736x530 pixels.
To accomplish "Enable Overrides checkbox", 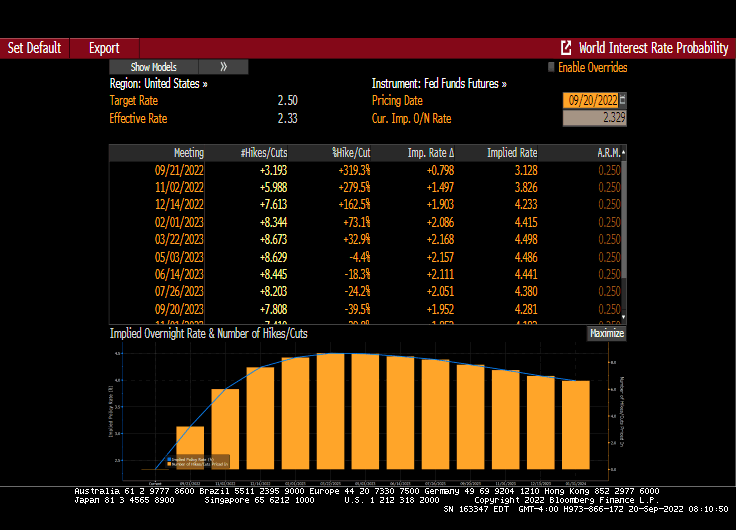I will pyautogui.click(x=551, y=68).
